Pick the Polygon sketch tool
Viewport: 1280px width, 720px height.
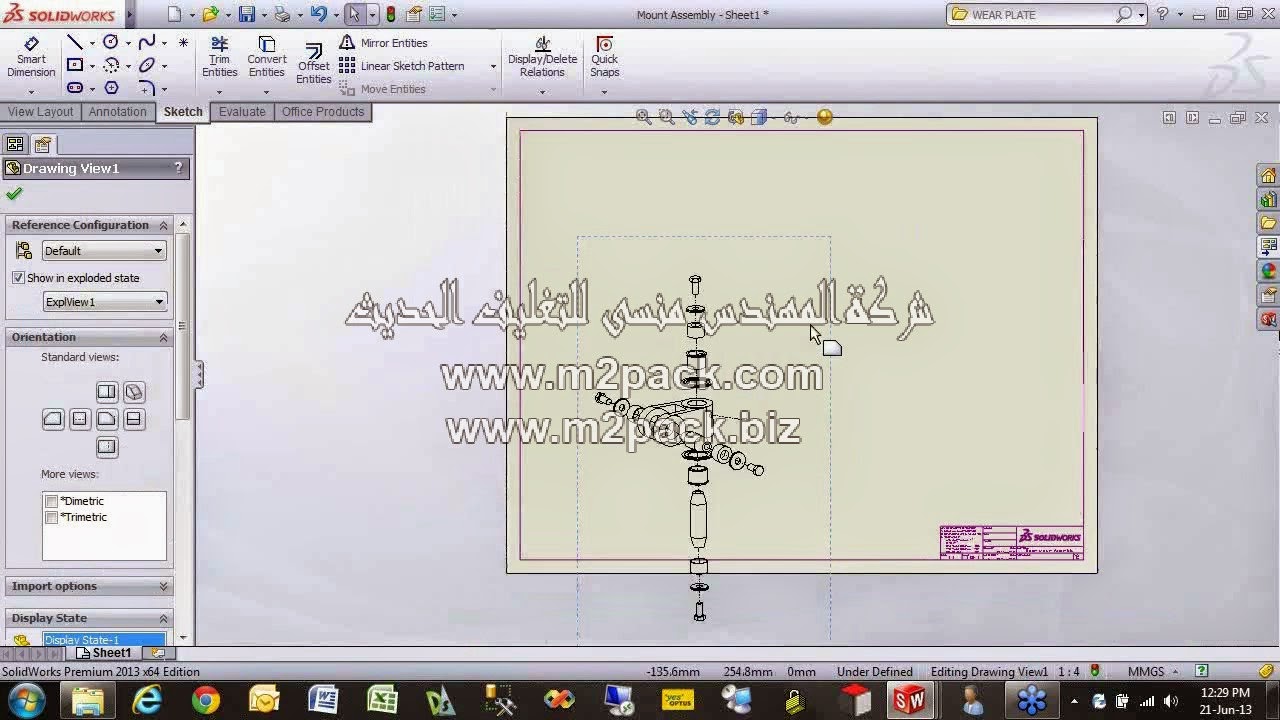coord(111,88)
